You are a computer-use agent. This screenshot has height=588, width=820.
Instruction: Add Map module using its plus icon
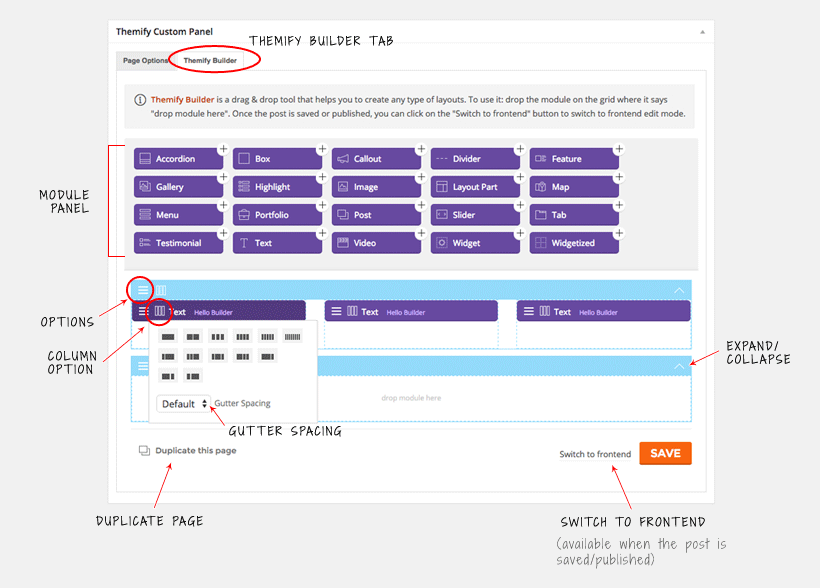[x=619, y=177]
